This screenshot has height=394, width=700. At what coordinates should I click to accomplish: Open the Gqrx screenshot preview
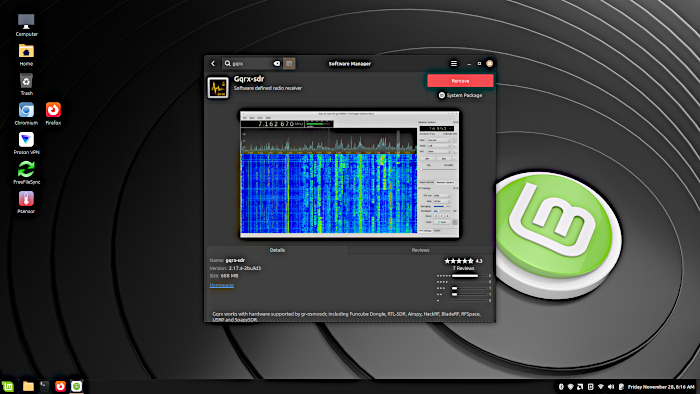point(350,174)
